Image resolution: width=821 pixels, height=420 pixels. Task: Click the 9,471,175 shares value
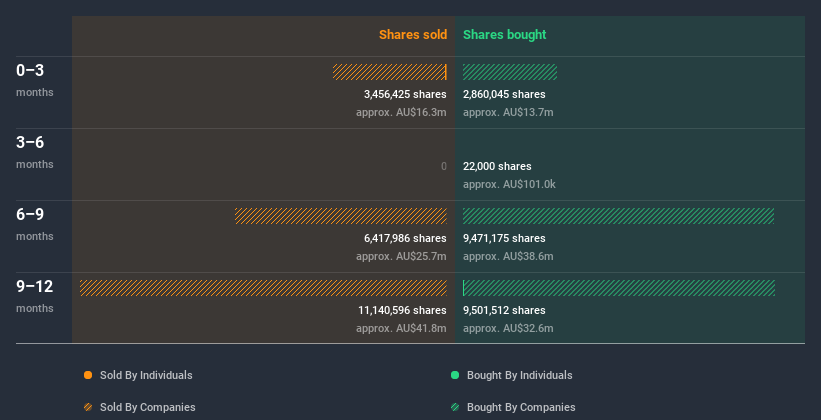pyautogui.click(x=504, y=238)
